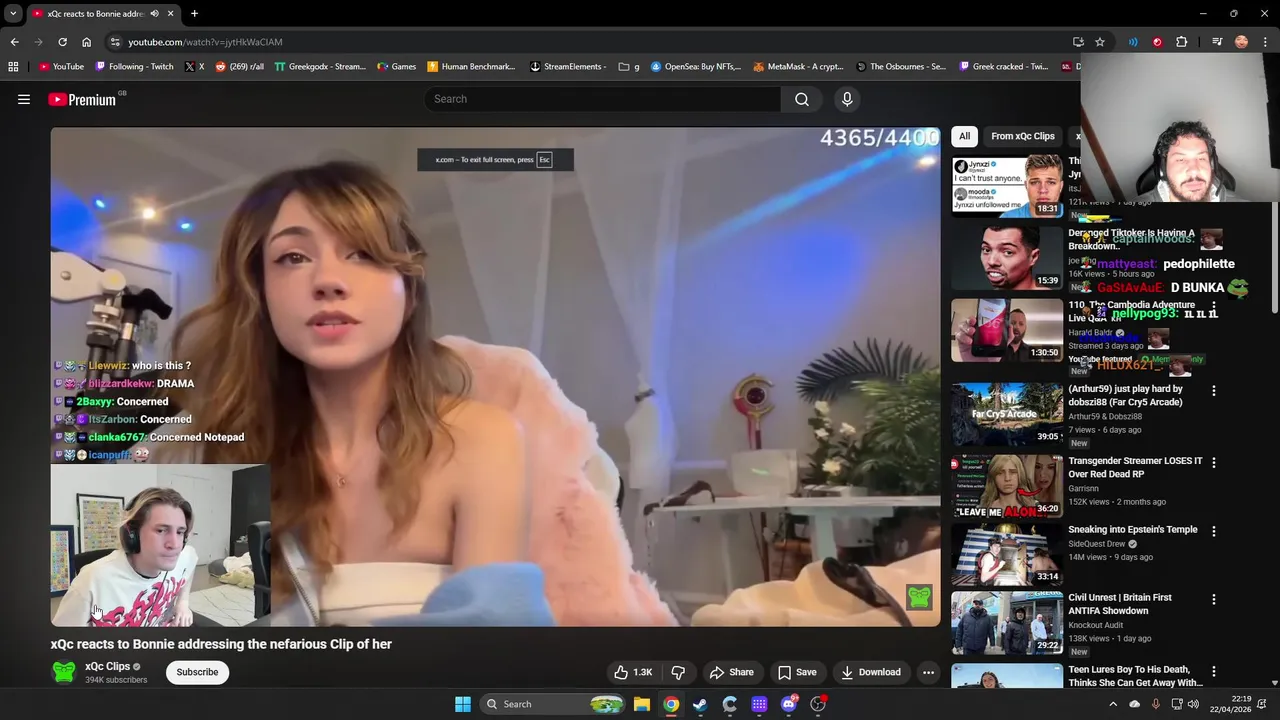Open the tab search dropdown arrow
1280x720 pixels.
(x=13, y=13)
